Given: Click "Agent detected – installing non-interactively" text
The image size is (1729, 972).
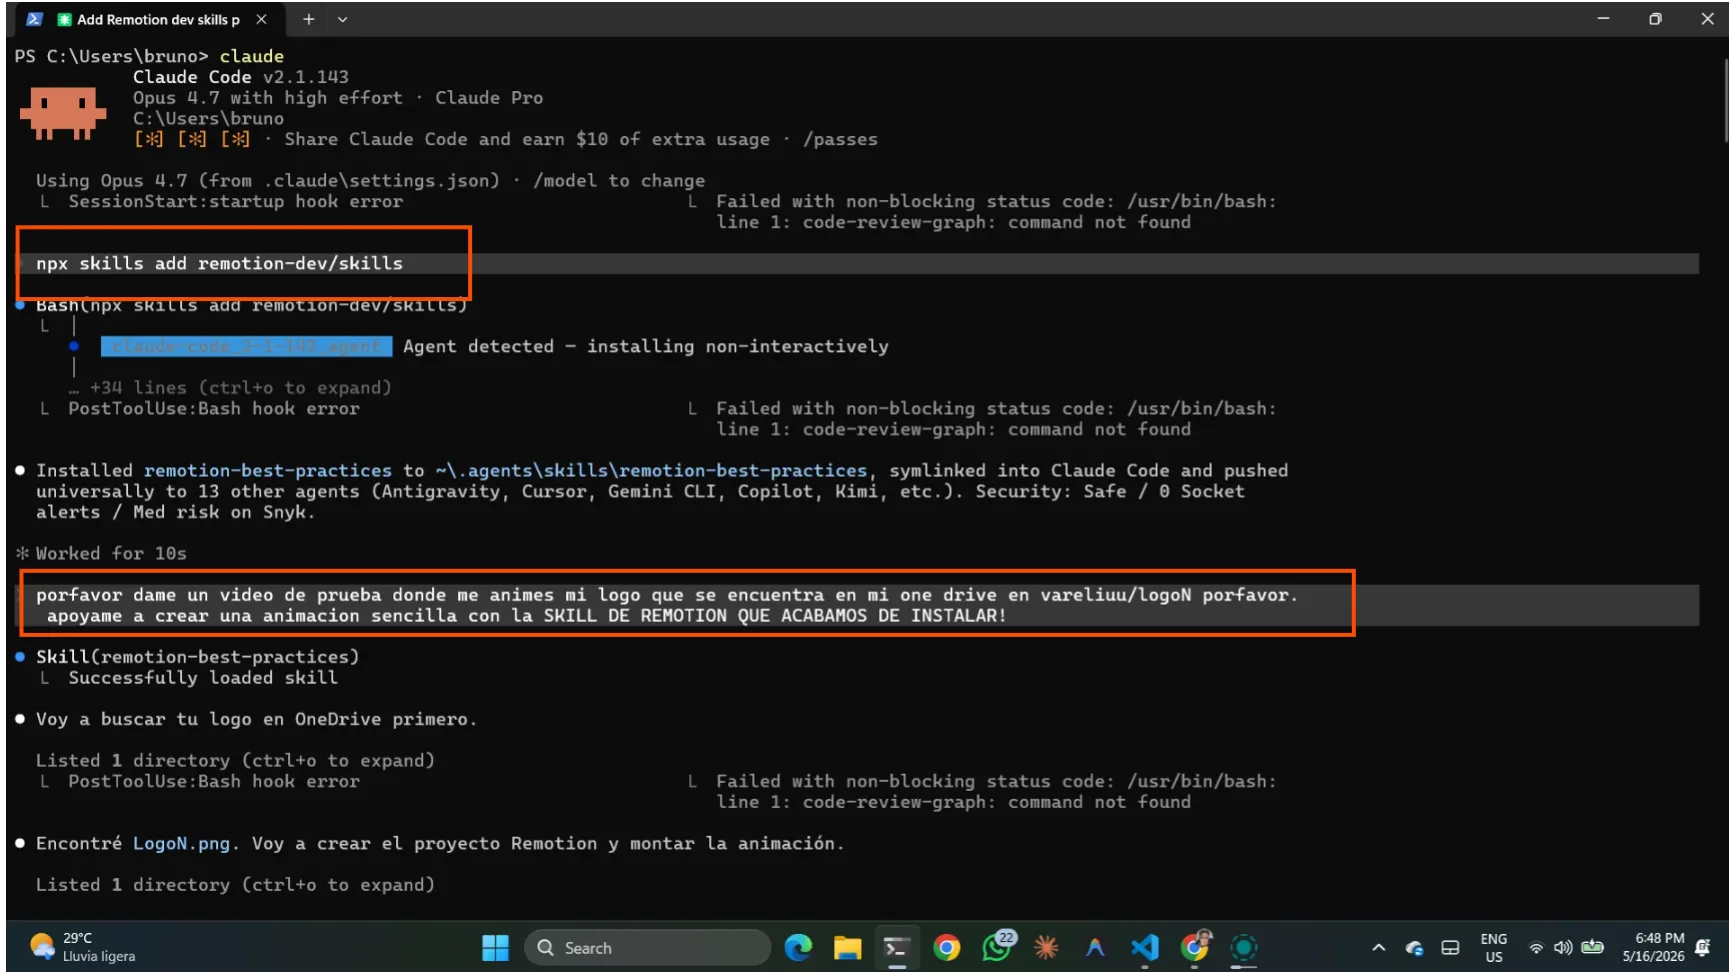Looking at the screenshot, I should point(646,346).
